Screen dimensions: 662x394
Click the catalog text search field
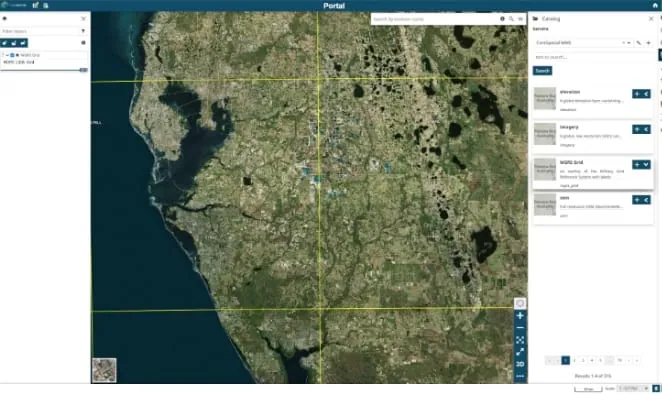(x=593, y=57)
